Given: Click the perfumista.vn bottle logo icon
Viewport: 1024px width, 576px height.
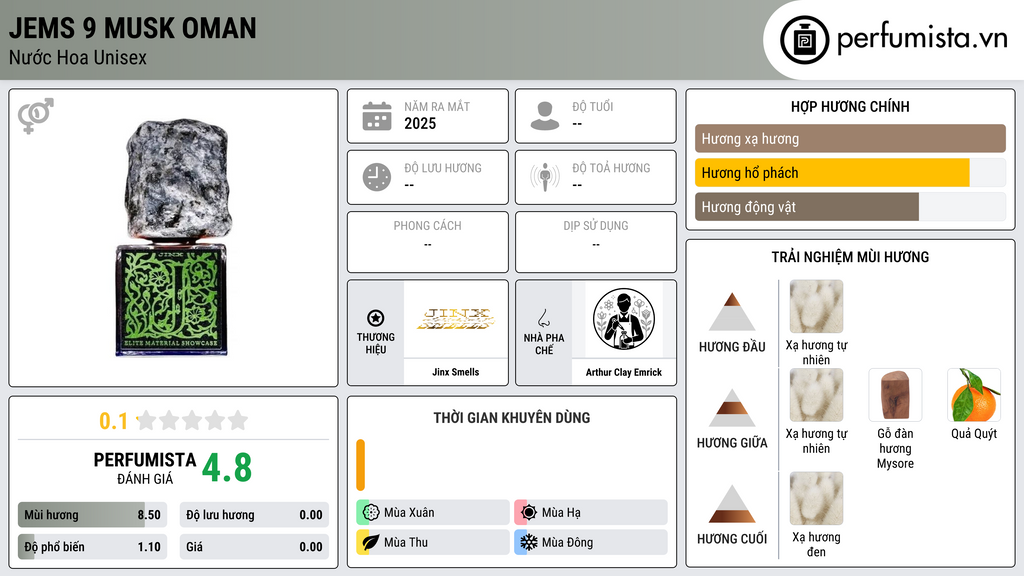Looking at the screenshot, I should [805, 40].
